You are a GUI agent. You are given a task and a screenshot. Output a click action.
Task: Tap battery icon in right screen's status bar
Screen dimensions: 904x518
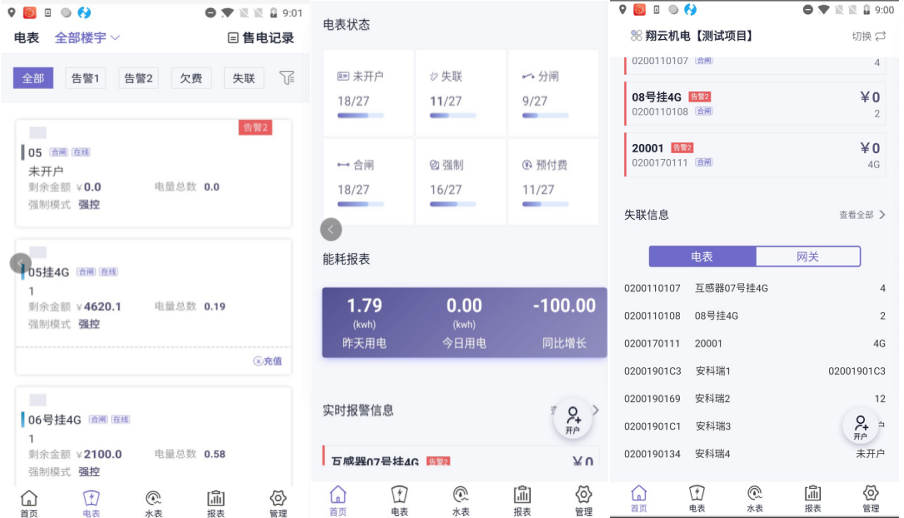[x=866, y=10]
